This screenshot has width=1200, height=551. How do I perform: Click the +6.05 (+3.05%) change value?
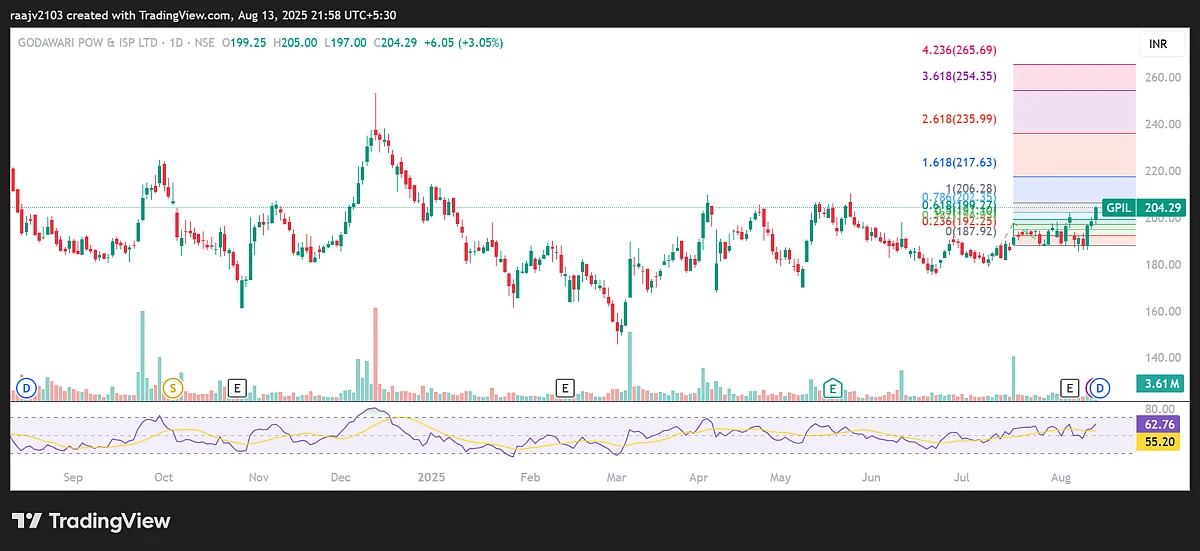[463, 43]
